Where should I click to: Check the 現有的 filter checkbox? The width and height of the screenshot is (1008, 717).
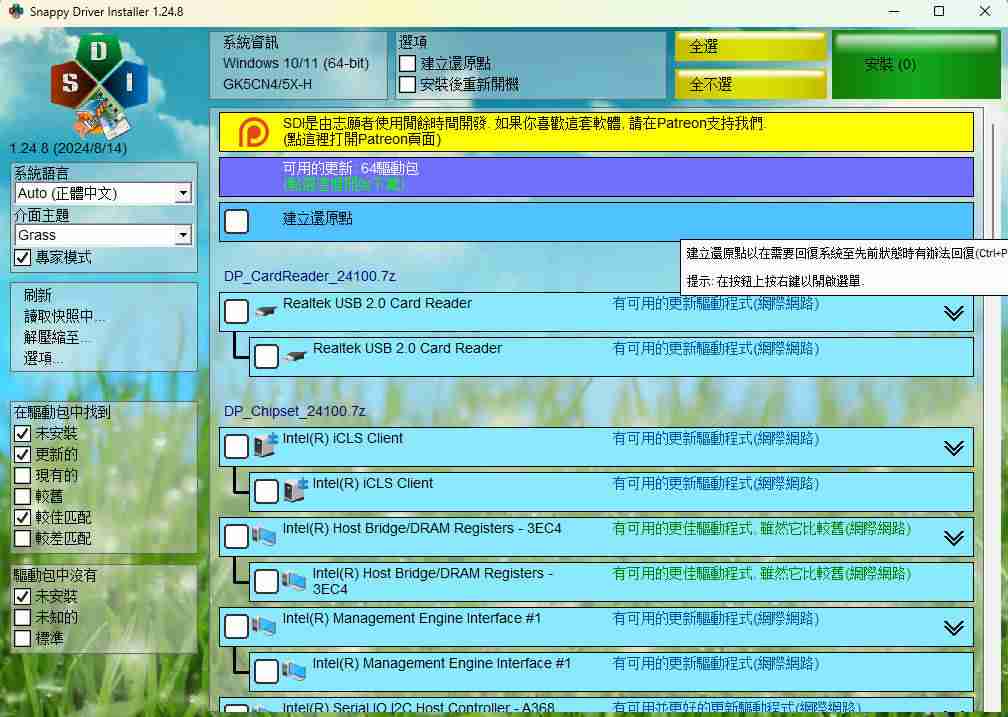point(23,476)
